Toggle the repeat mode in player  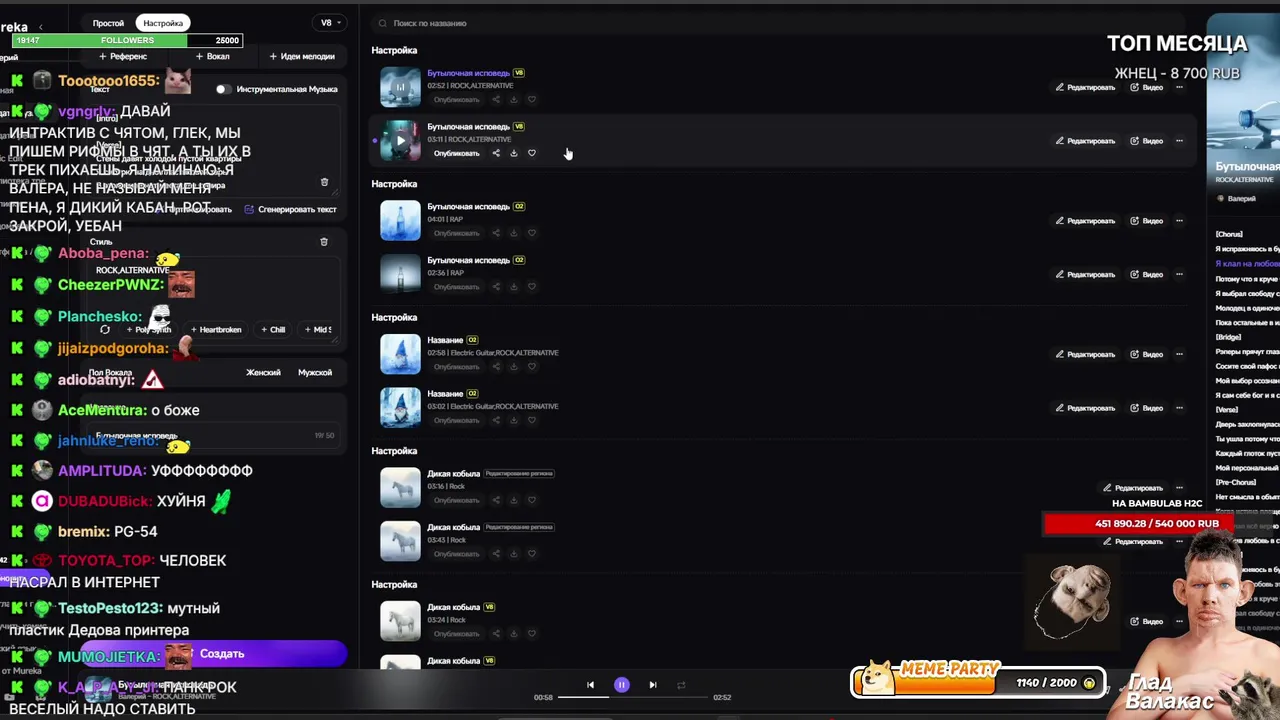pyautogui.click(x=681, y=685)
